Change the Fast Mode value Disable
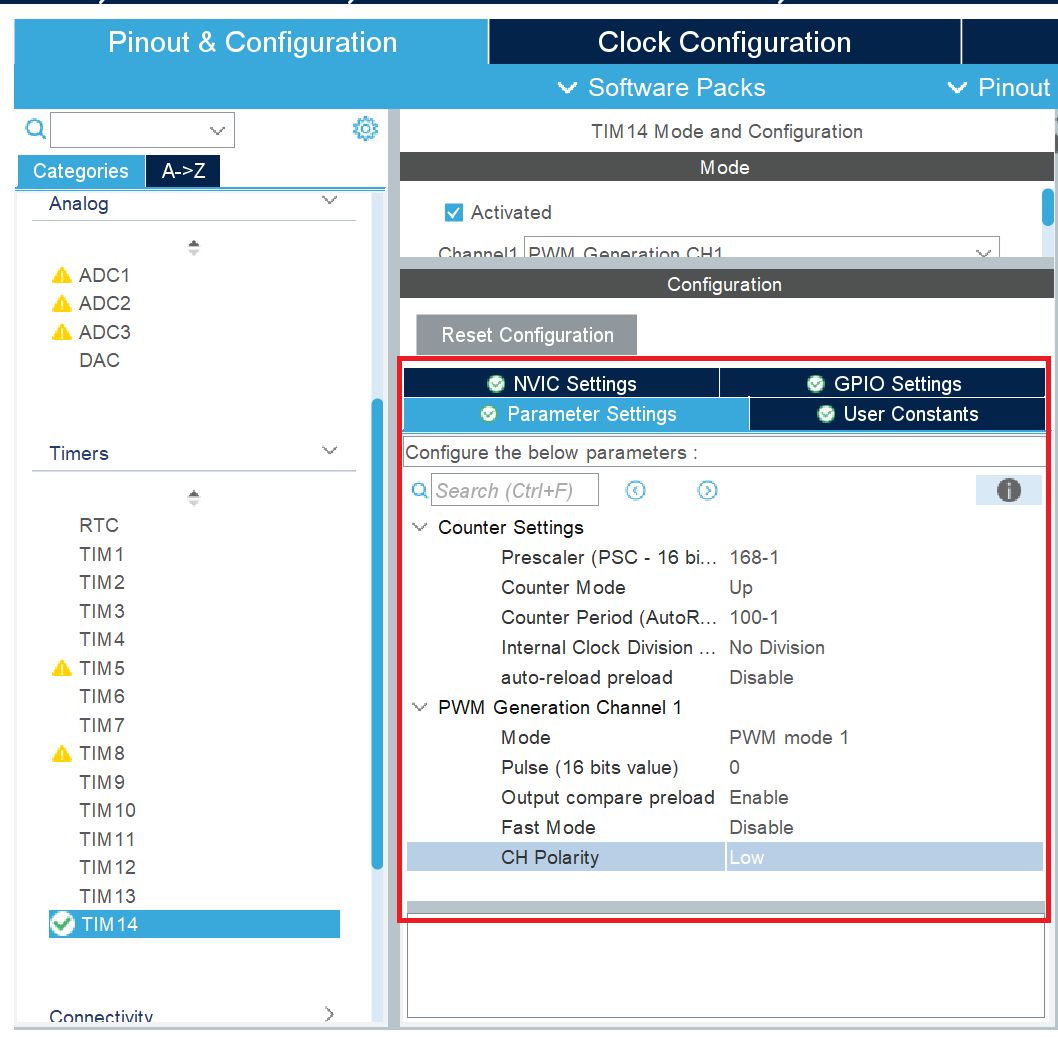1058x1037 pixels. (x=761, y=827)
